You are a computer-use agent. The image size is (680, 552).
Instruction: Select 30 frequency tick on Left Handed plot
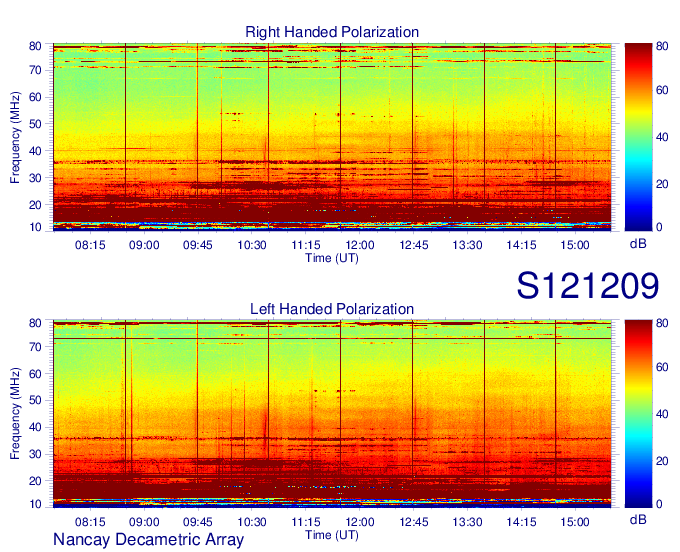point(35,454)
